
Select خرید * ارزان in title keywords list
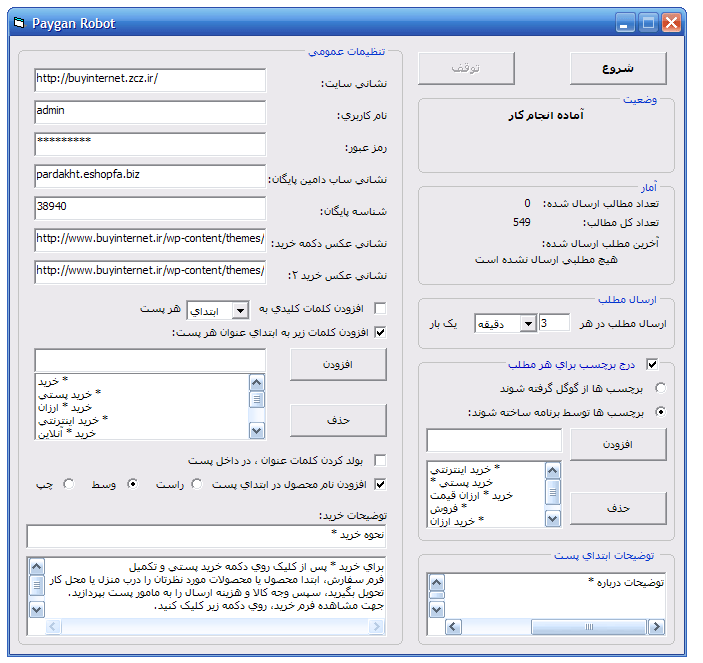65,407
